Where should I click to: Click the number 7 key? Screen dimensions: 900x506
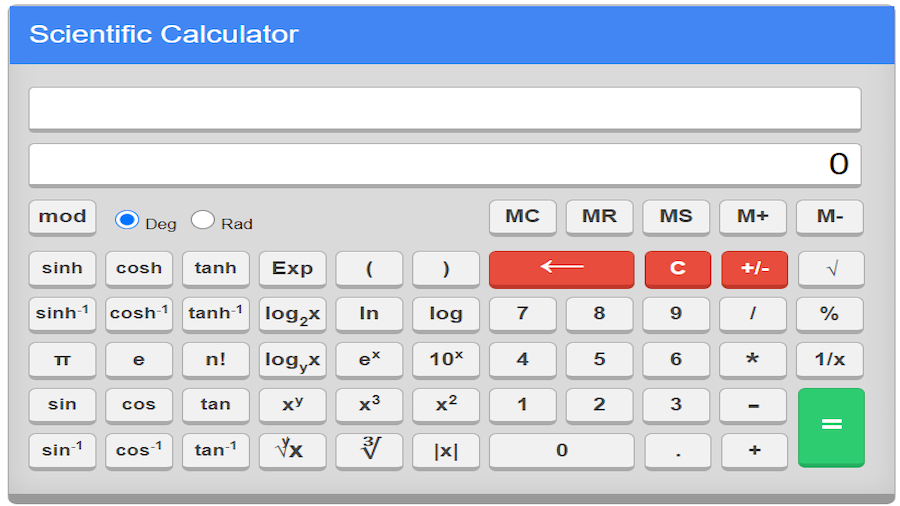pos(522,313)
